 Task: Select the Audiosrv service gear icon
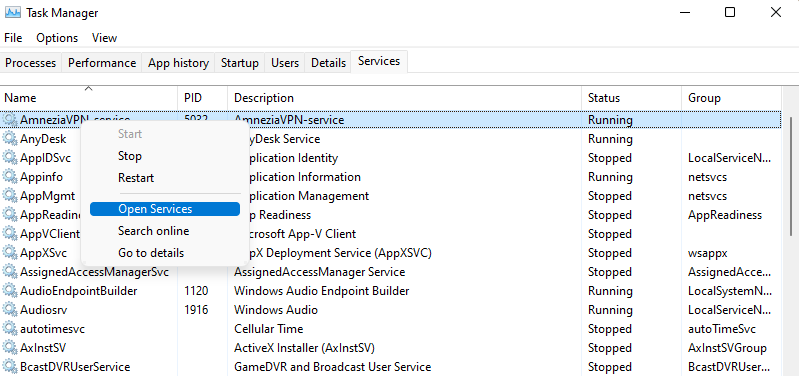point(10,310)
